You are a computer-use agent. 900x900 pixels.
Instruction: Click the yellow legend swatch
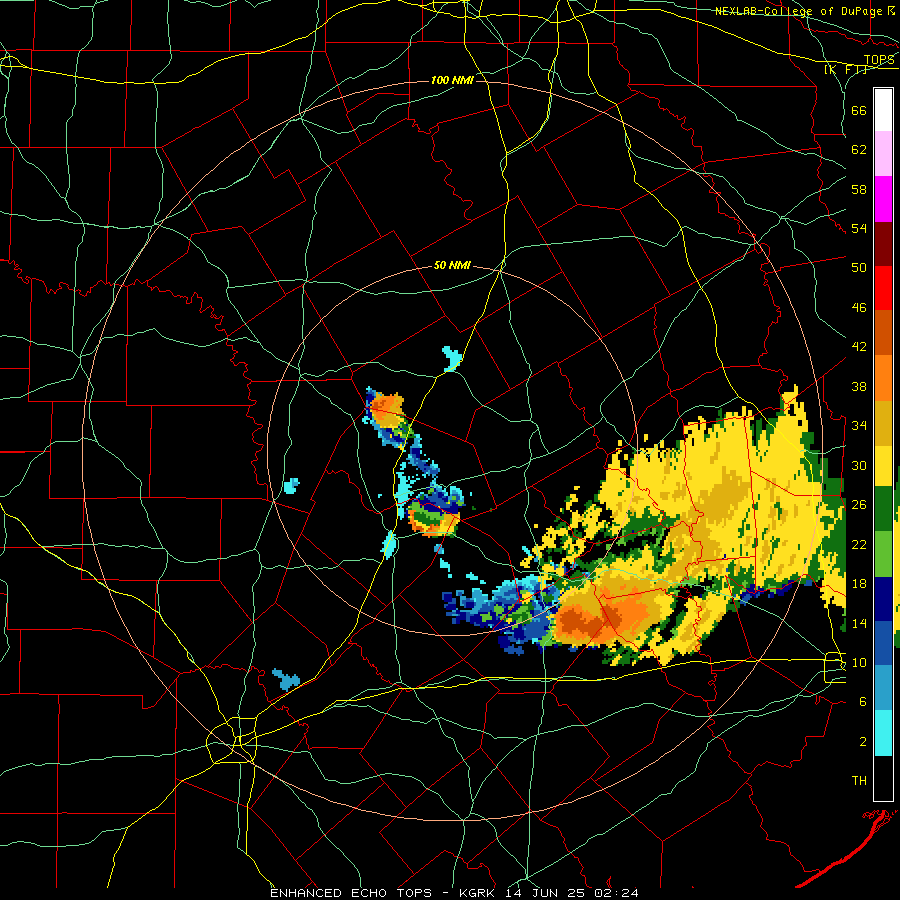(883, 466)
